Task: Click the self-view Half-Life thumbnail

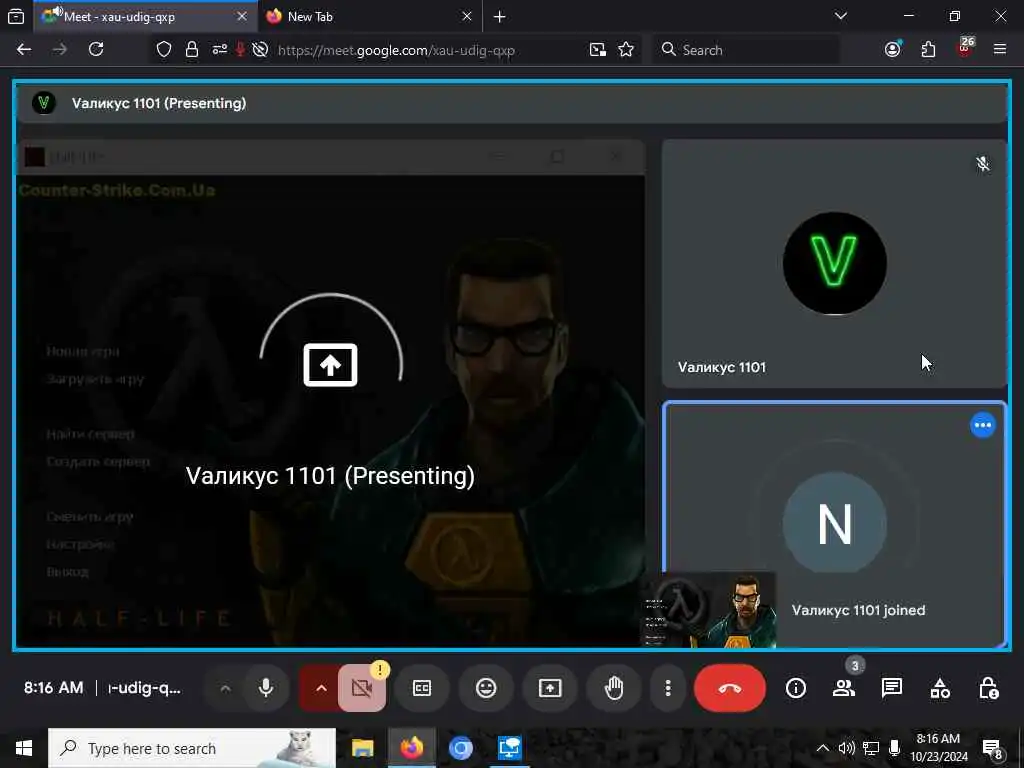Action: 710,609
